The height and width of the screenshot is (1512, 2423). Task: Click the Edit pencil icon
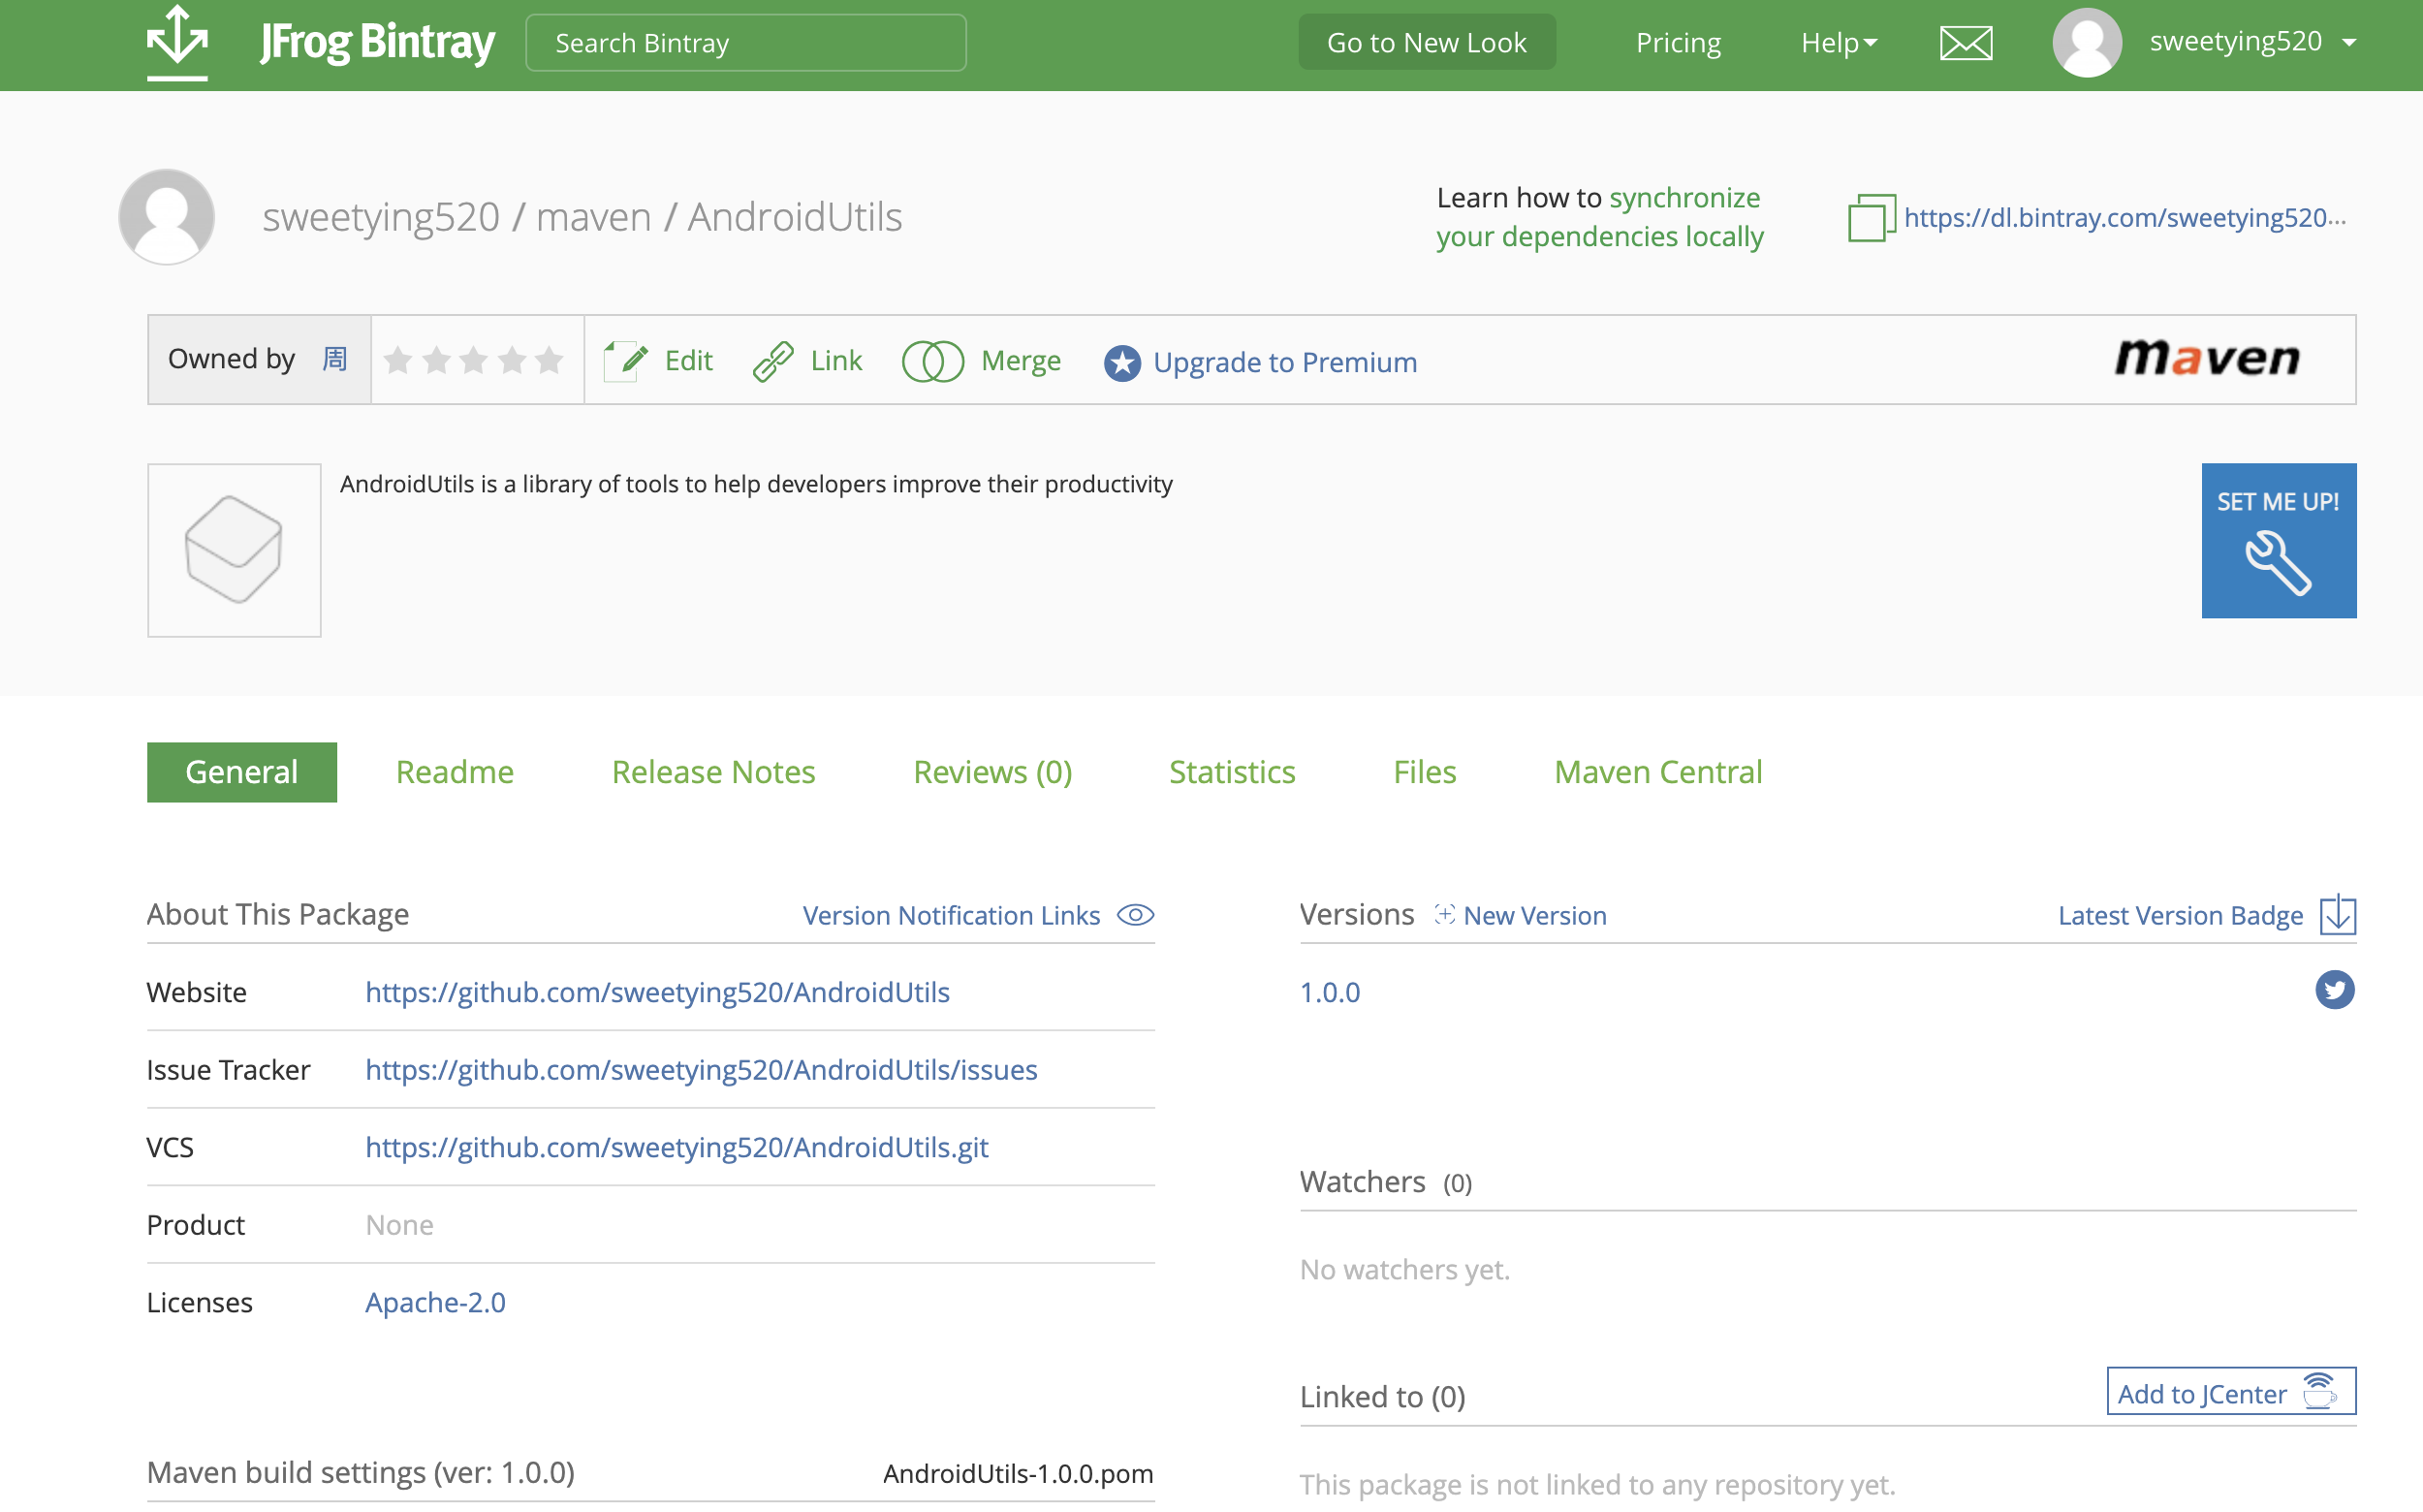pos(627,361)
